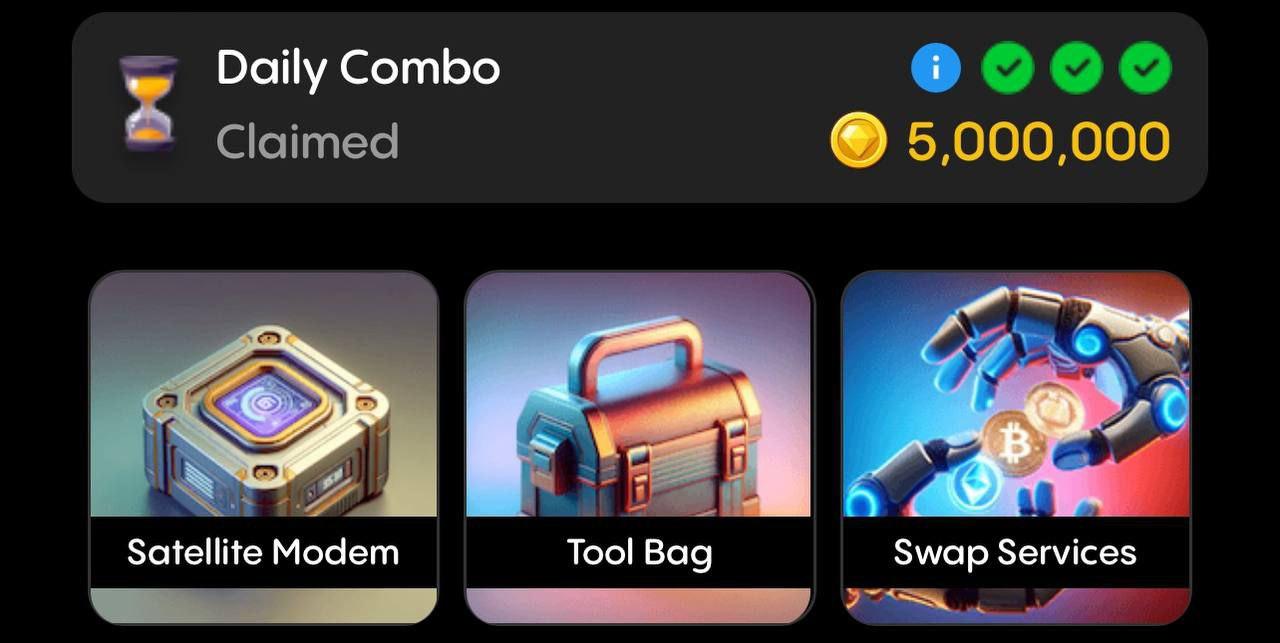Tap the Bitcoin coin in Swap Services
The height and width of the screenshot is (643, 1280).
[x=1013, y=441]
